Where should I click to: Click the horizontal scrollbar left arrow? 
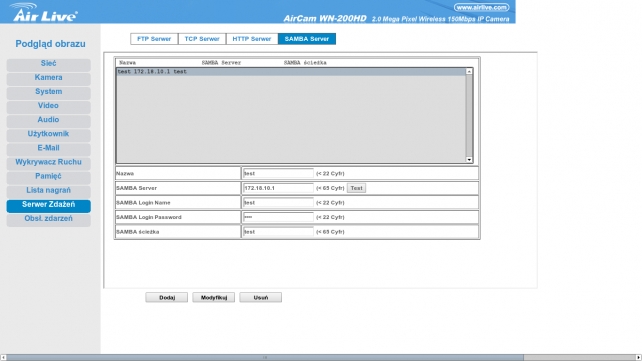(x=3, y=358)
